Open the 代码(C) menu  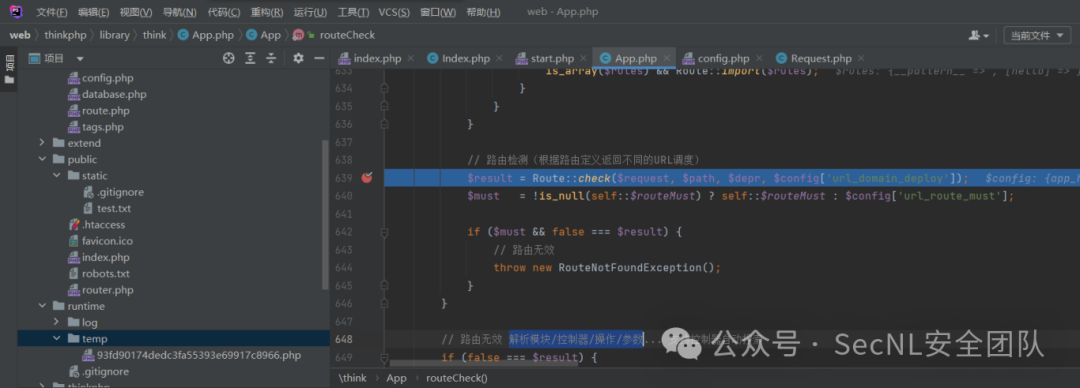pos(224,12)
